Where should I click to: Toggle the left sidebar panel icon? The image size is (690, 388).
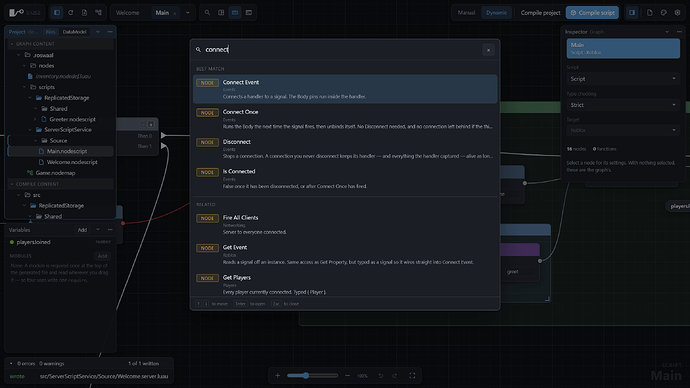57,13
